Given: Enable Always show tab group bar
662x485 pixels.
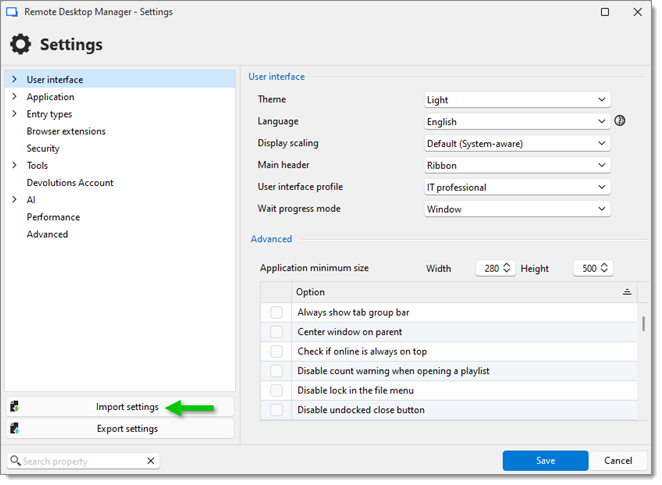Looking at the screenshot, I should [x=276, y=313].
